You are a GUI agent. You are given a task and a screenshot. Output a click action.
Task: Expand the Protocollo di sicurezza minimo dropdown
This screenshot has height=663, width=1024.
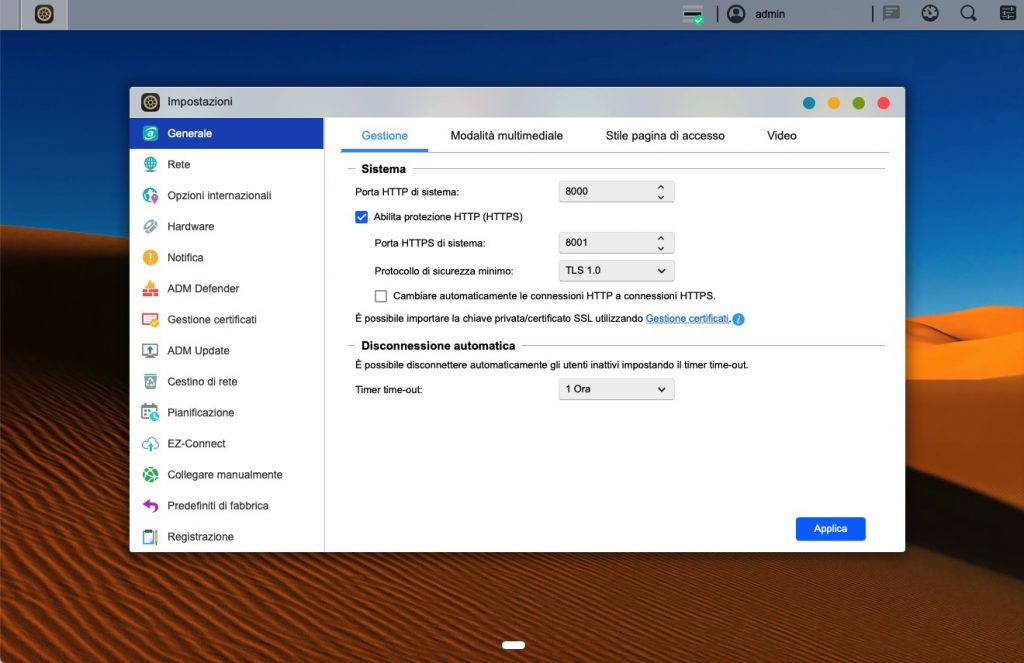coord(616,270)
